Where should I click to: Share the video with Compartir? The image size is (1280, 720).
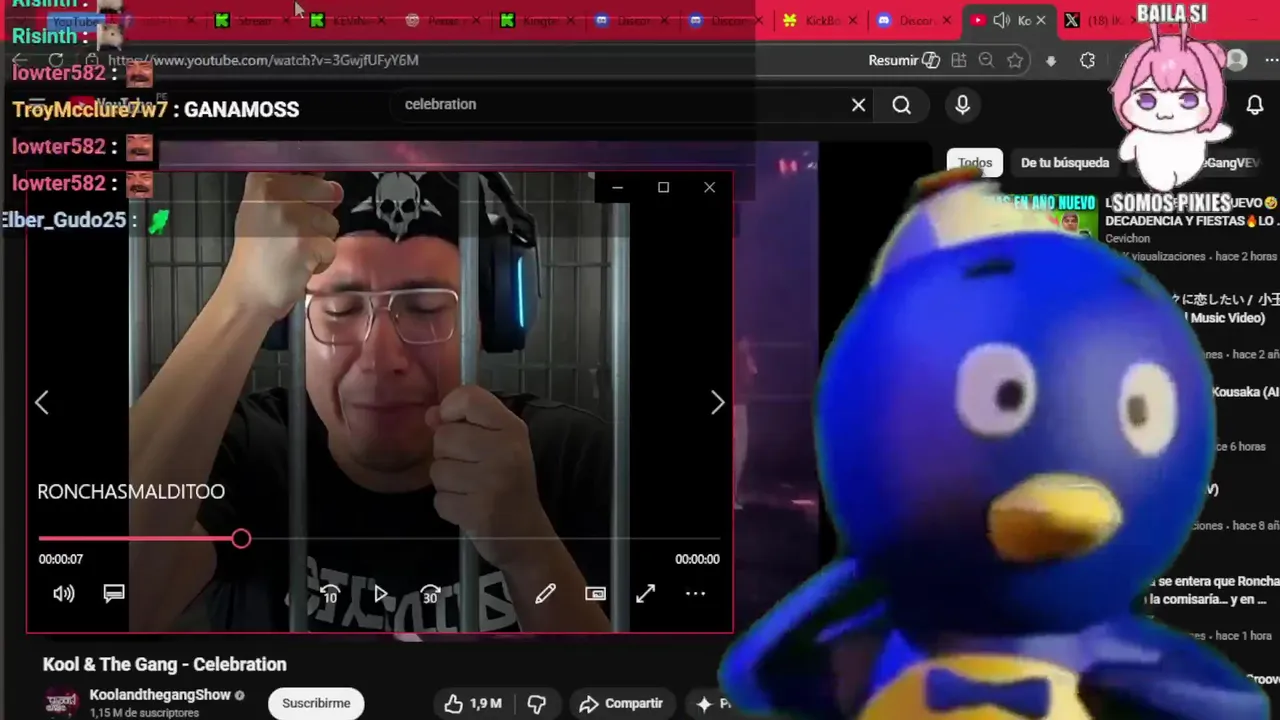pyautogui.click(x=621, y=703)
